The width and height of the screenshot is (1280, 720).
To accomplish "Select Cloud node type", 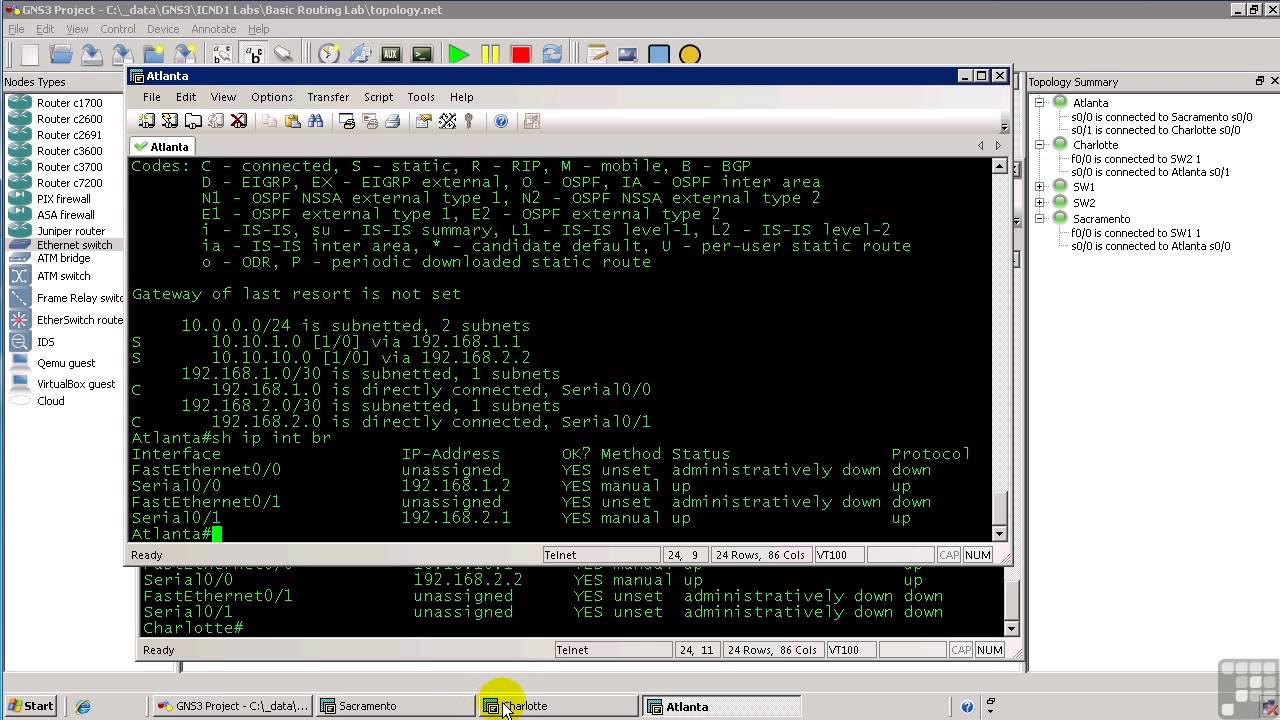I will 37,401.
